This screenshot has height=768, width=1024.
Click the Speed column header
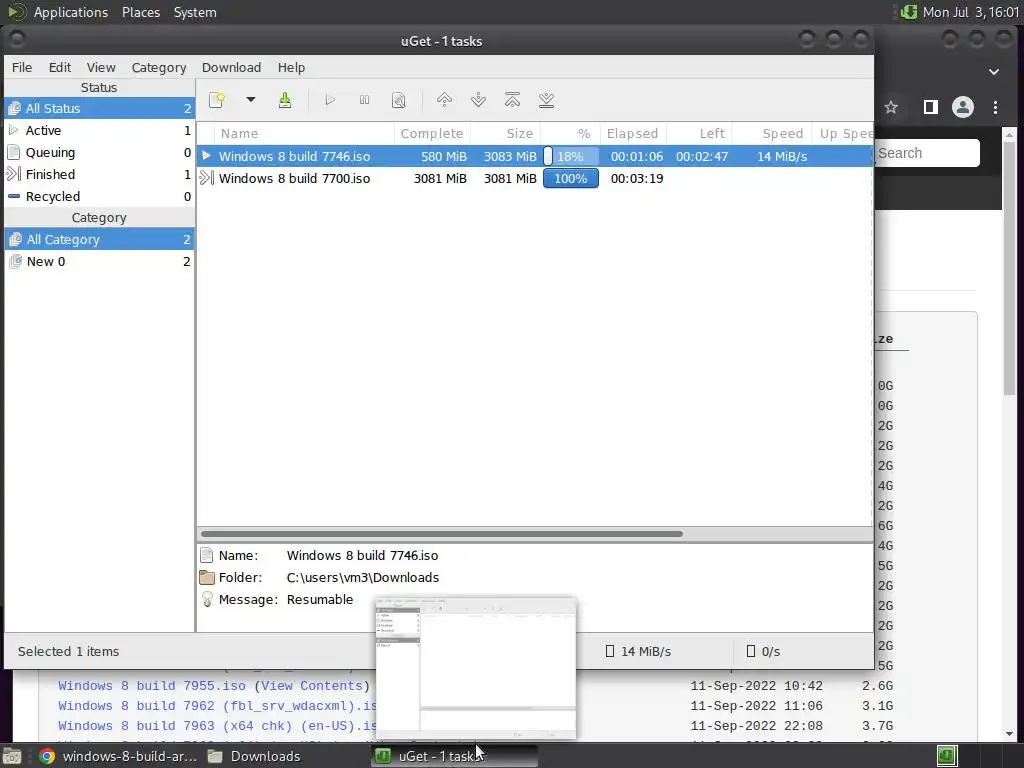coord(771,133)
